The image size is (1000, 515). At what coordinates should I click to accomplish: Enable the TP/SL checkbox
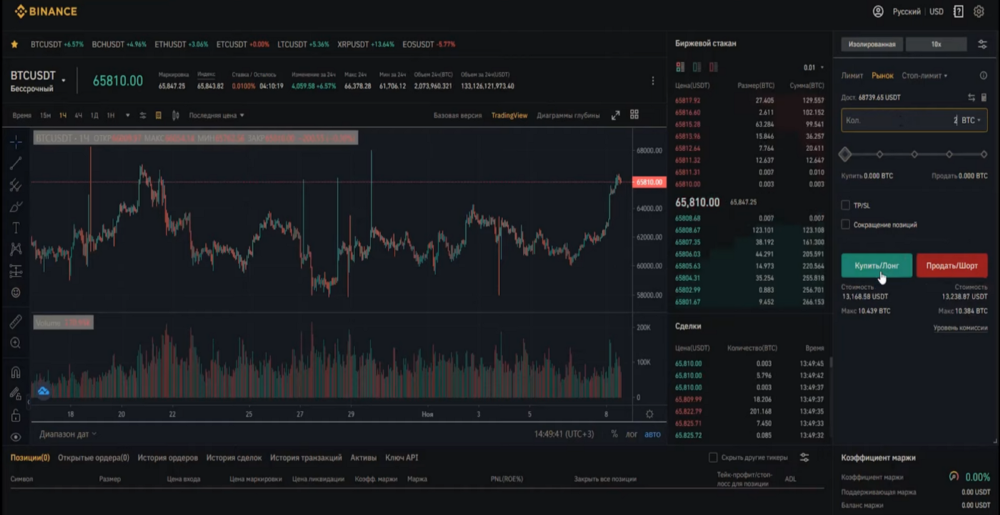(x=846, y=205)
